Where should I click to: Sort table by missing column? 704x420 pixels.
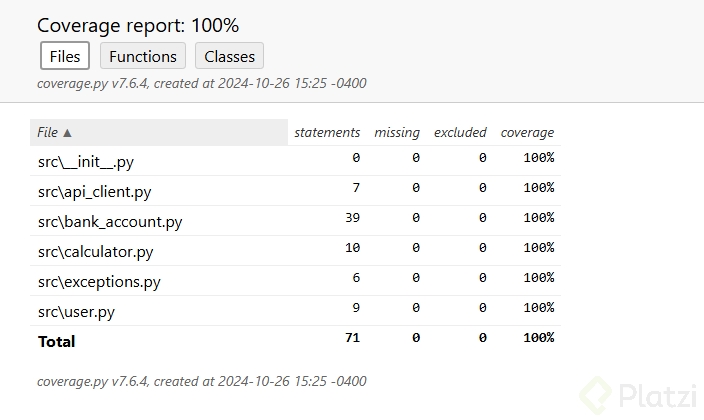tap(397, 132)
